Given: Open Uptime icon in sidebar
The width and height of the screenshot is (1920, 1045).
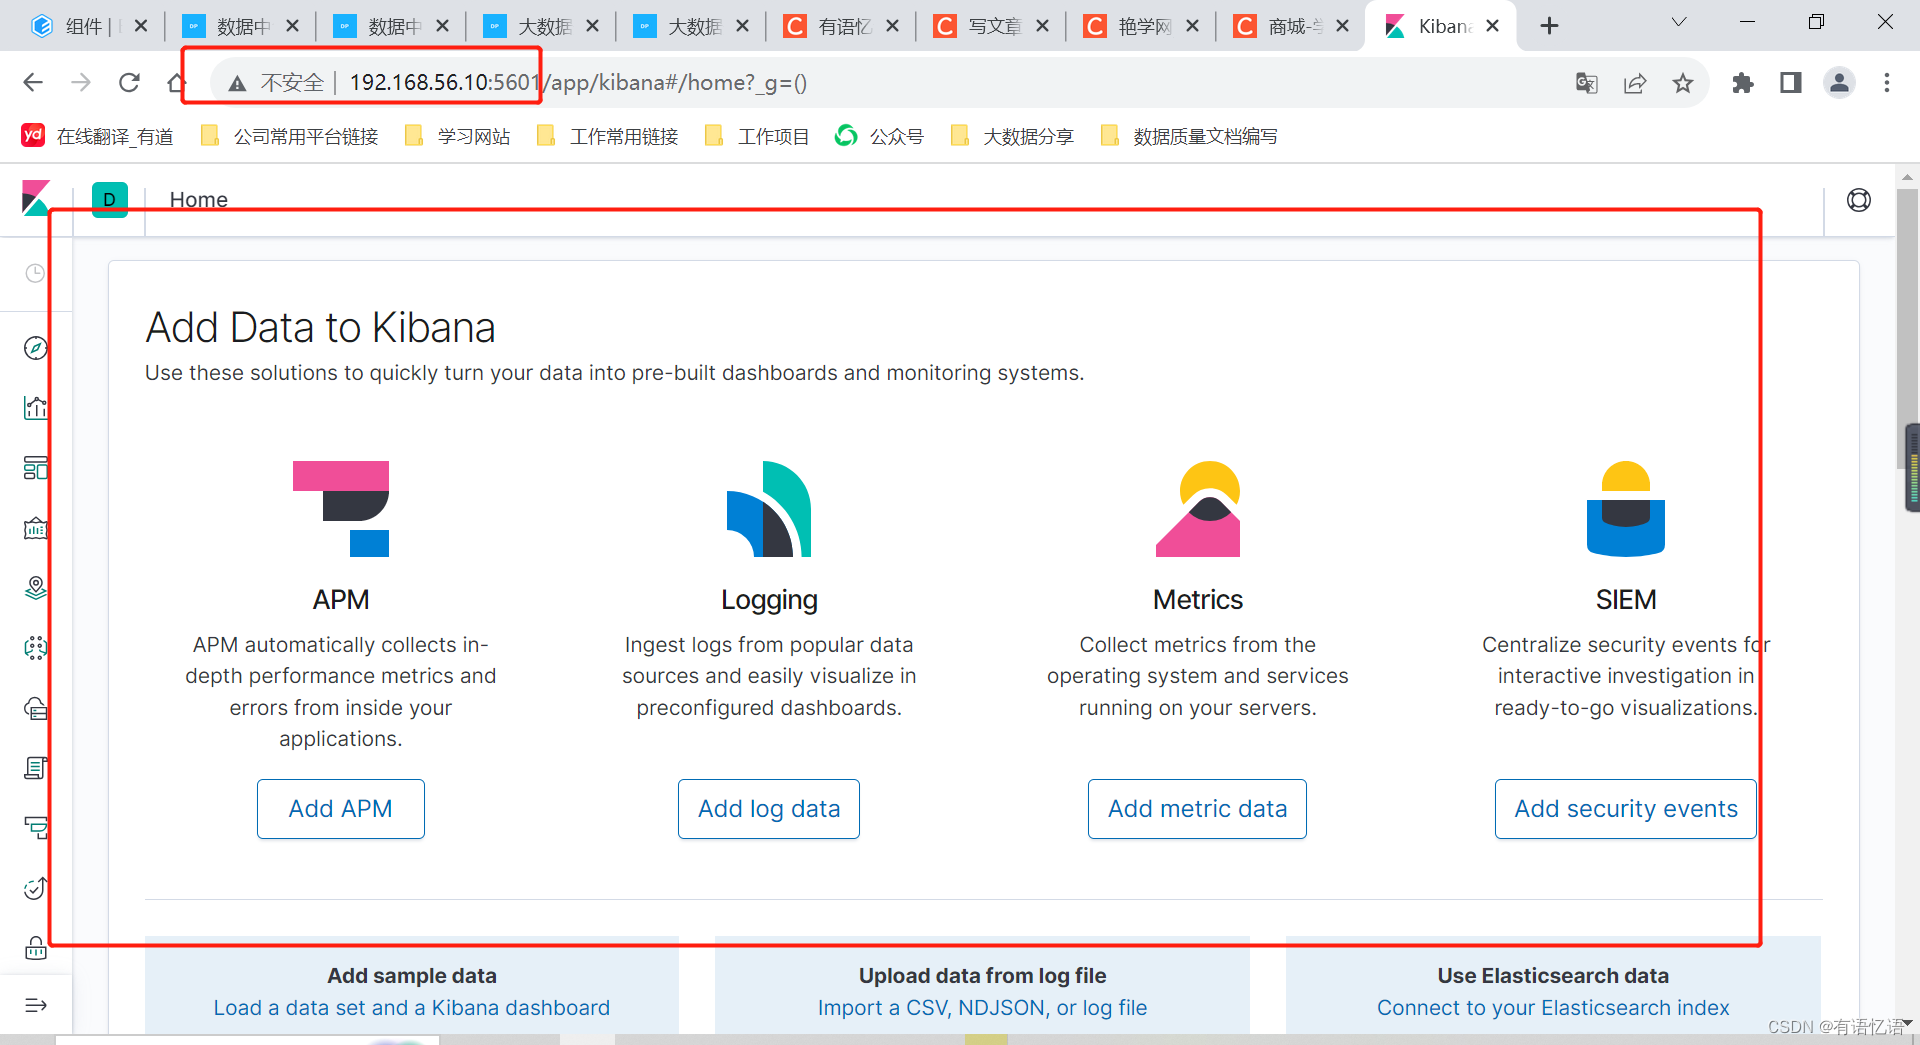Looking at the screenshot, I should [35, 888].
